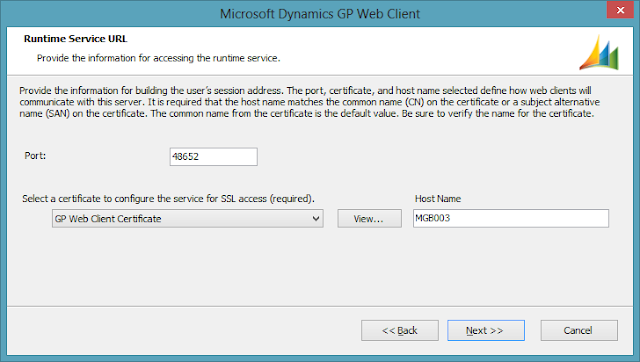
Task: Click the Runtime Service URL heading
Action: (76, 39)
